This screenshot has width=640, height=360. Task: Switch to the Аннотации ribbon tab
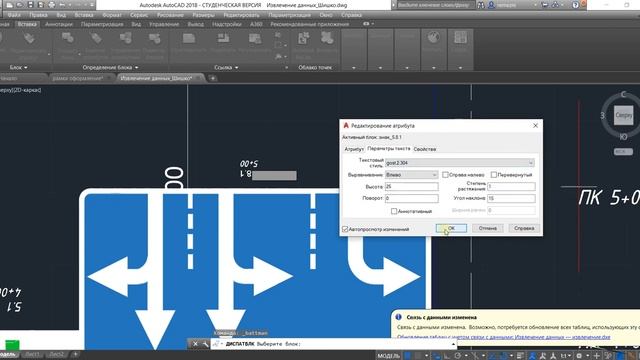coord(59,24)
